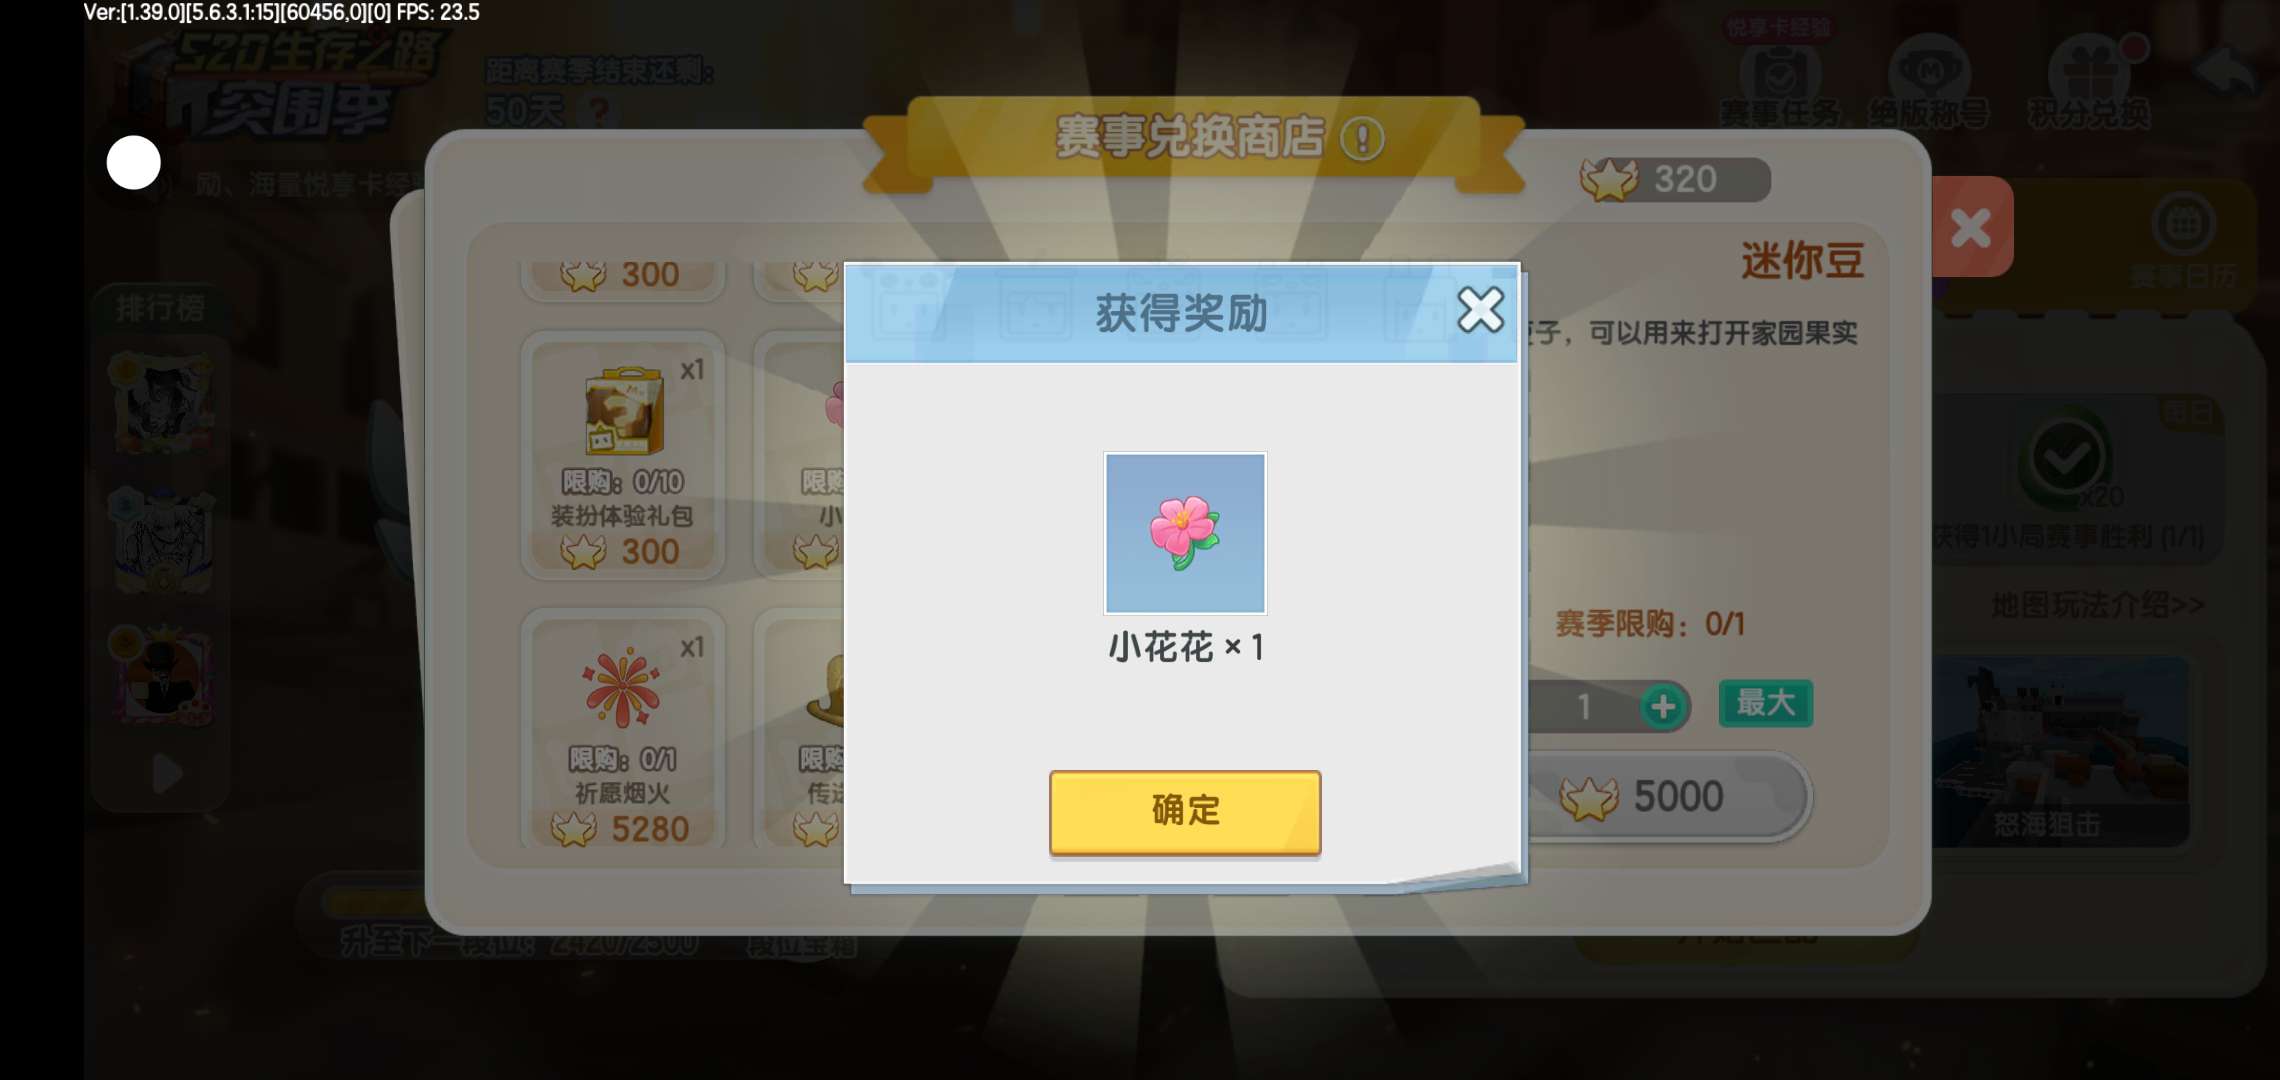The height and width of the screenshot is (1080, 2280).
Task: Open the 赛事日历 calendar icon
Action: point(2183,242)
